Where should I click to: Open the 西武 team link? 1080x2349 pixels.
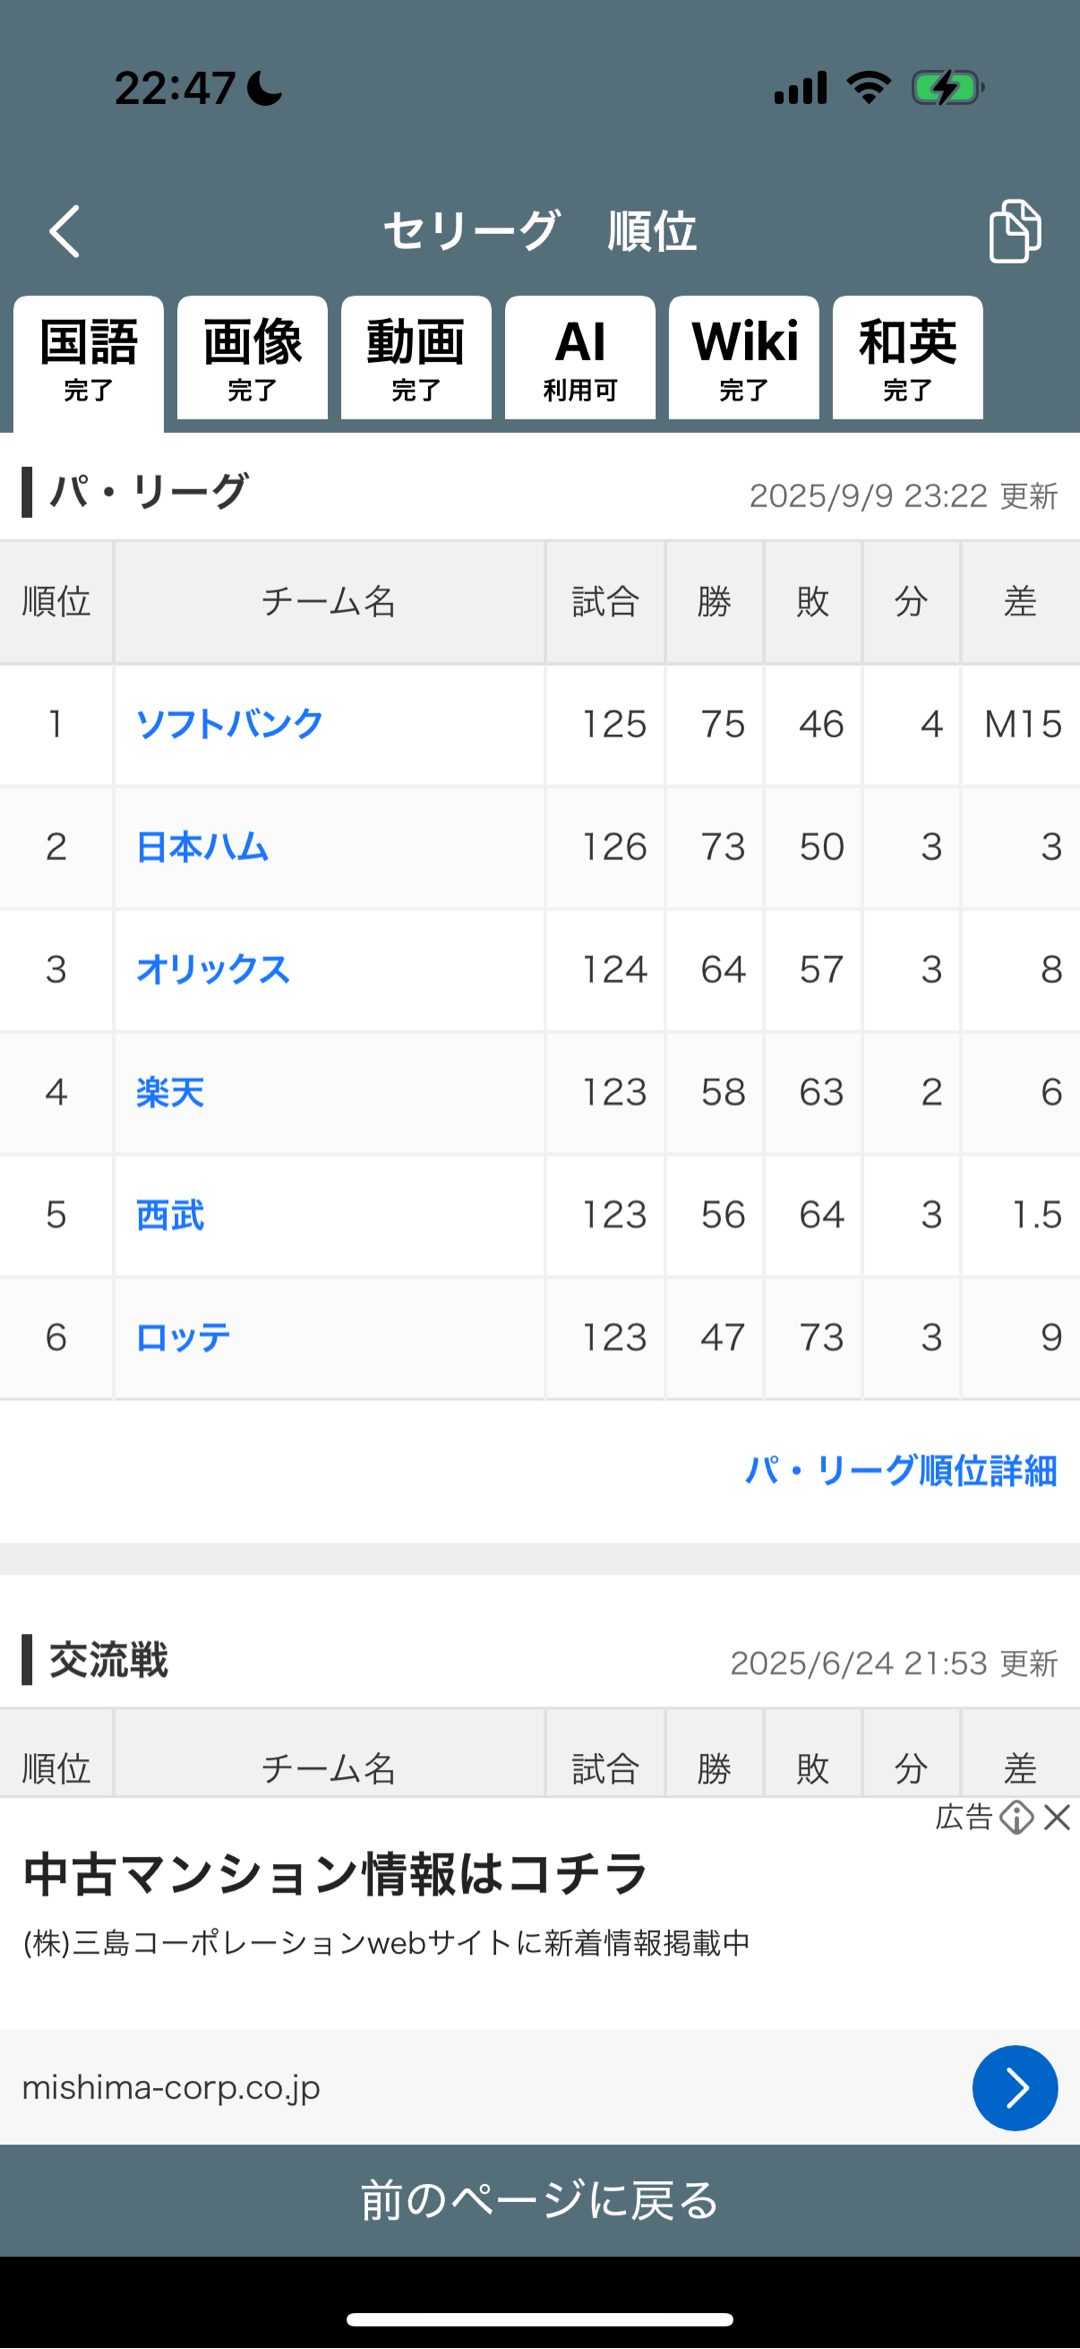(170, 1215)
